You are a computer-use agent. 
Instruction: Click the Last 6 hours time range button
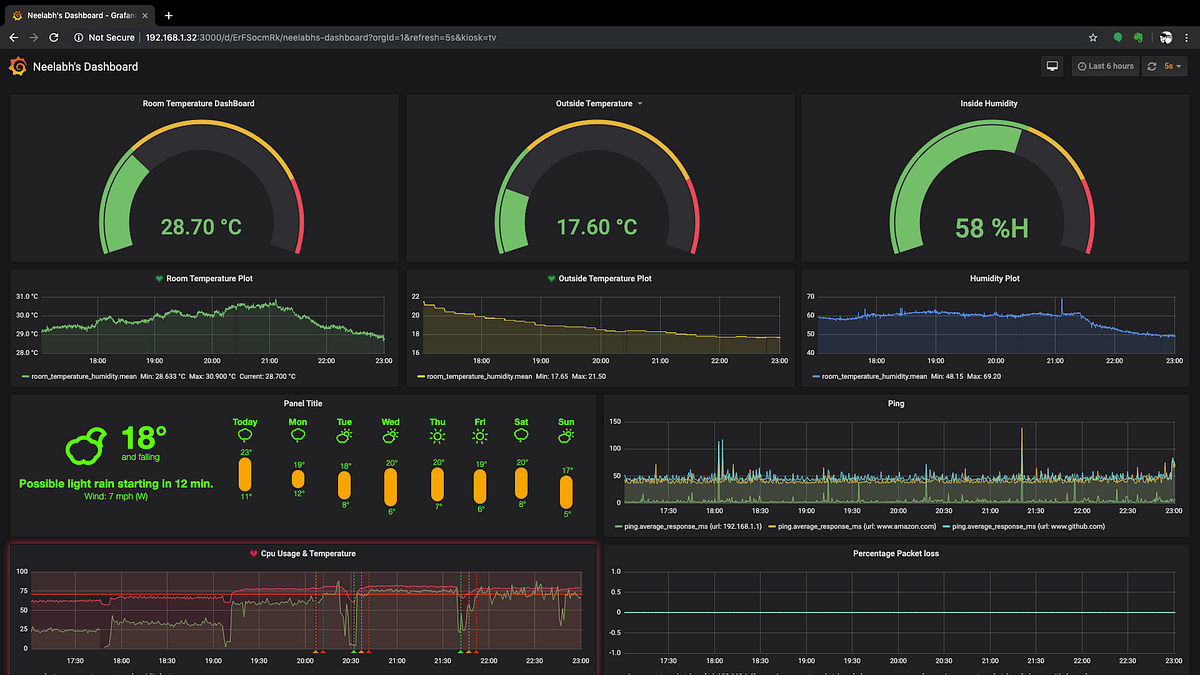[x=1104, y=65]
